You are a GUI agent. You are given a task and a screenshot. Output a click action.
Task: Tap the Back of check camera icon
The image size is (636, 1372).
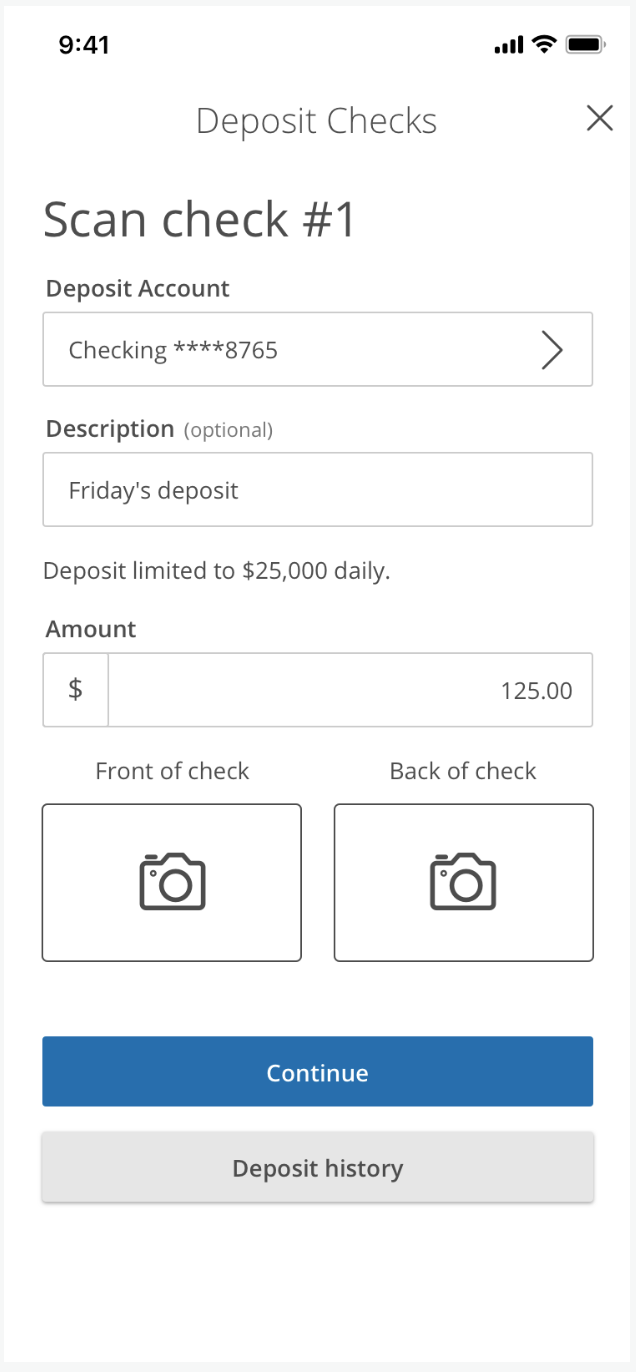[x=463, y=881]
